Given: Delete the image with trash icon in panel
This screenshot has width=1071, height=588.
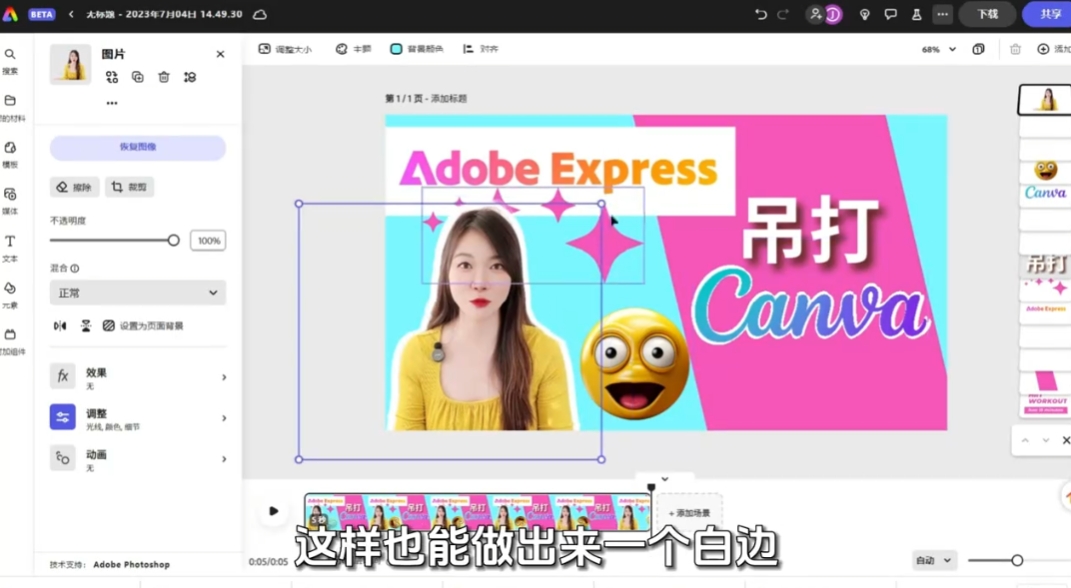Looking at the screenshot, I should click(164, 77).
